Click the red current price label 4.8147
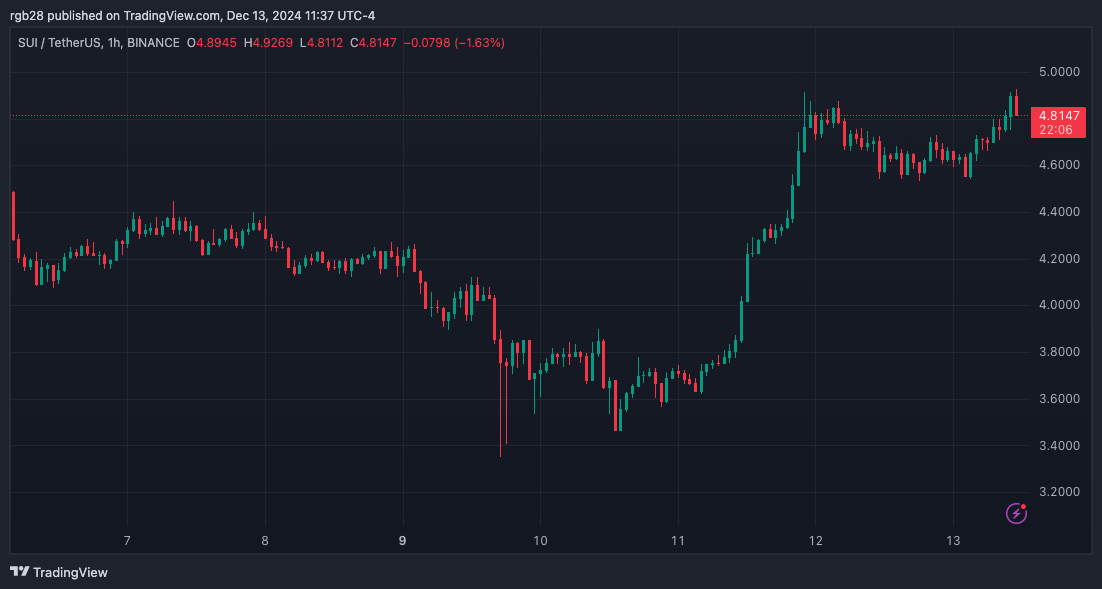 [1060, 116]
